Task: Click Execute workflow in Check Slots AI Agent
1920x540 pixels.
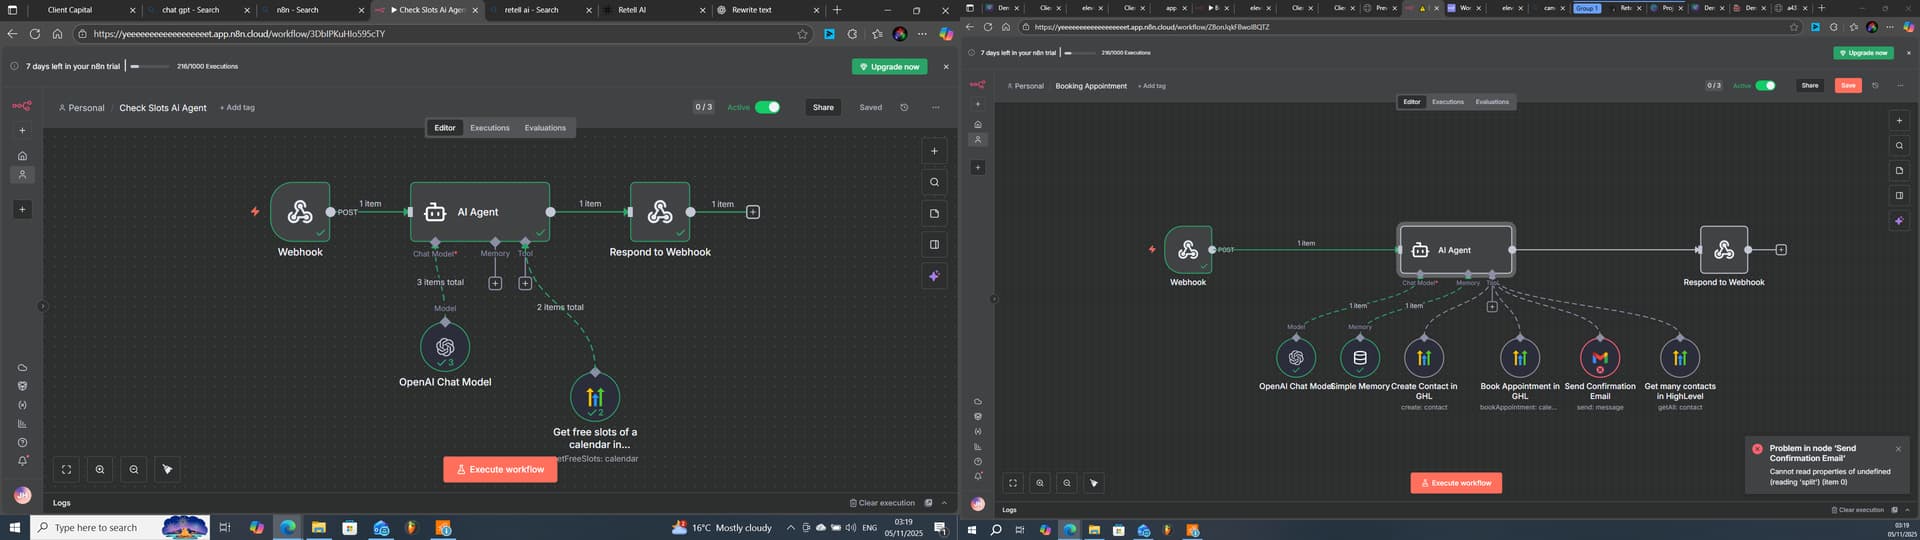Action: point(500,469)
